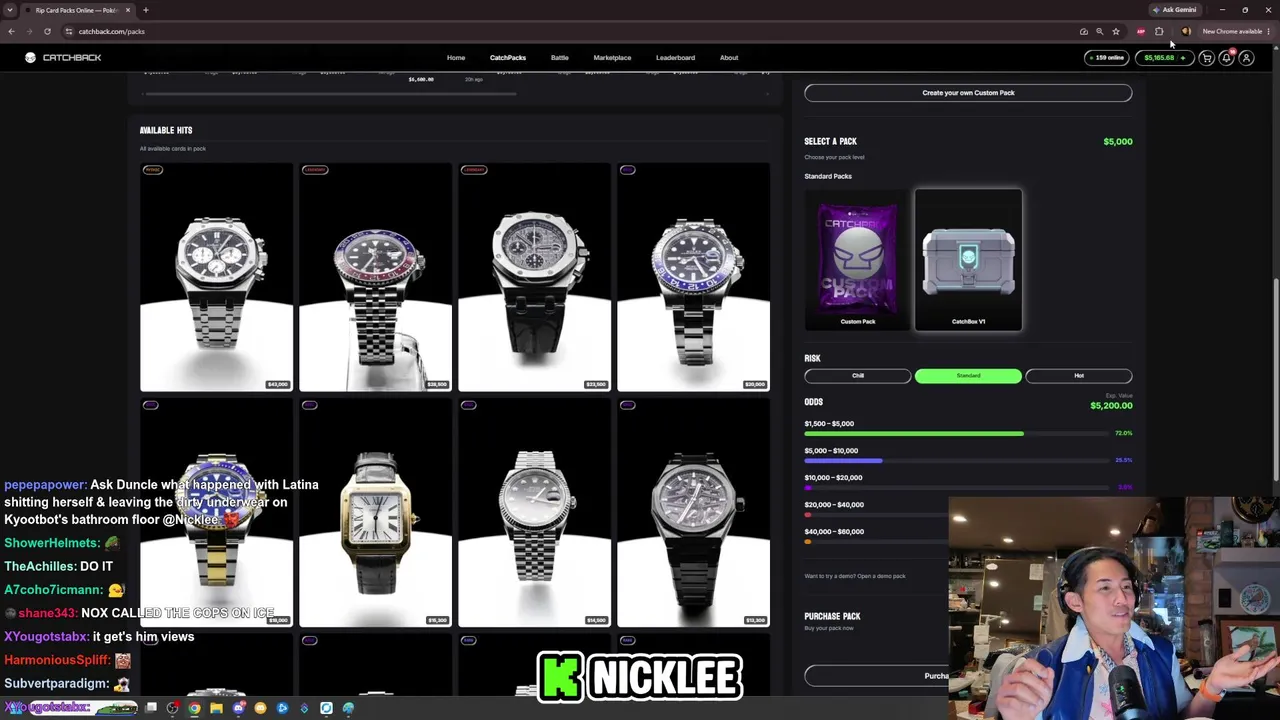Select the CatchBox V1 pack
The height and width of the screenshot is (720, 1280).
(968, 260)
